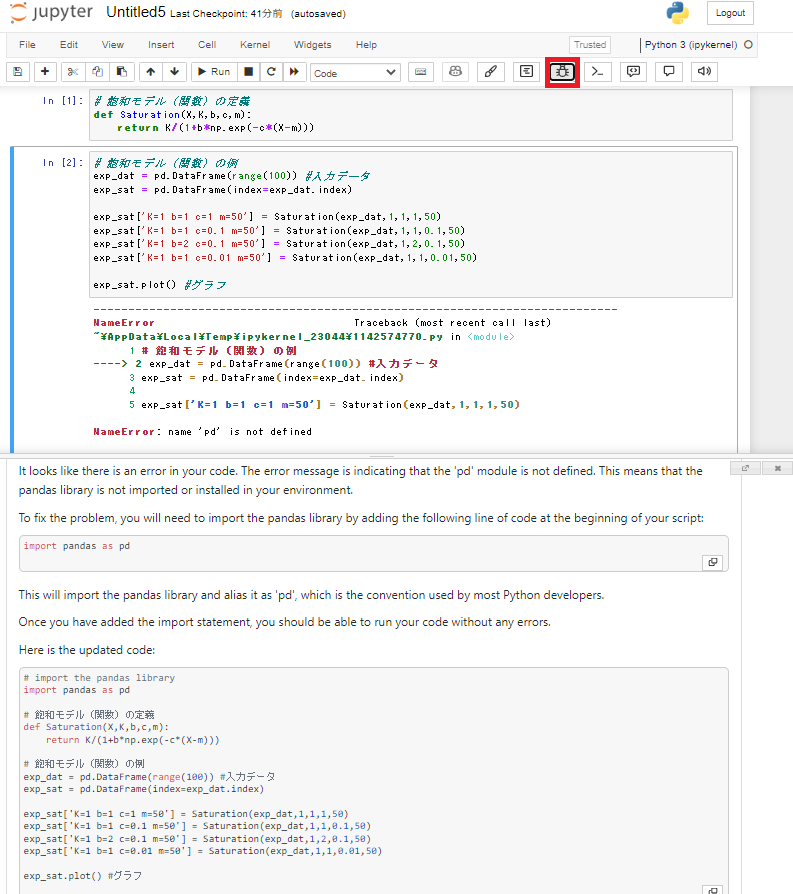The height and width of the screenshot is (894, 793).
Task: Click the save and checkpoint icon
Action: point(18,72)
